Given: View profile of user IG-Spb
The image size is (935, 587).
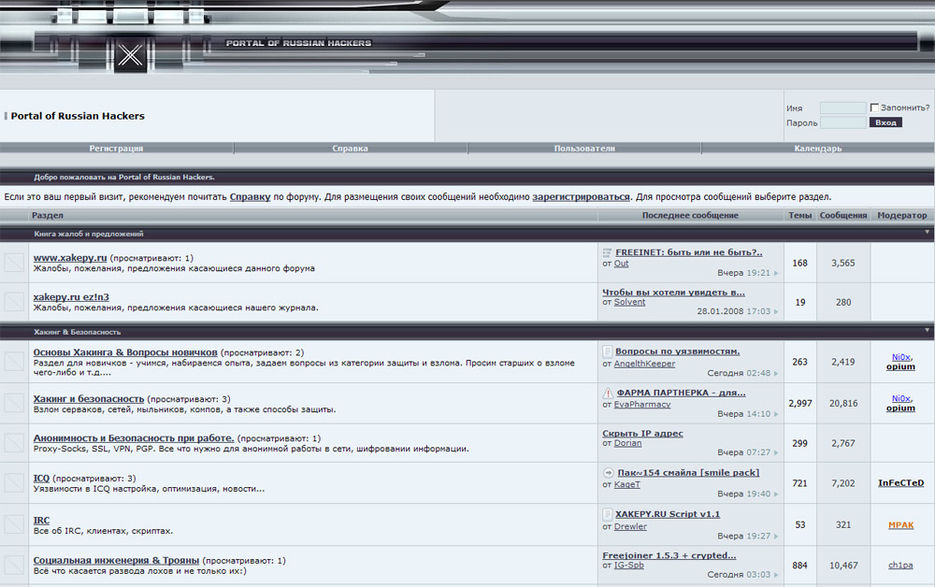Looking at the screenshot, I should click(629, 564).
